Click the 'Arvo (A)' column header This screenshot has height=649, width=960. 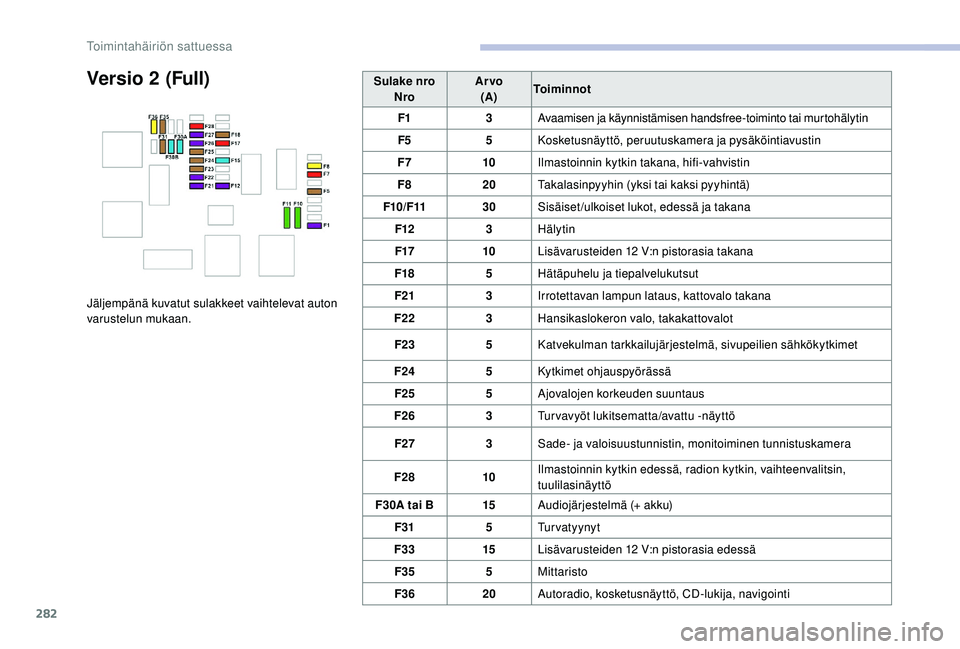point(489,89)
